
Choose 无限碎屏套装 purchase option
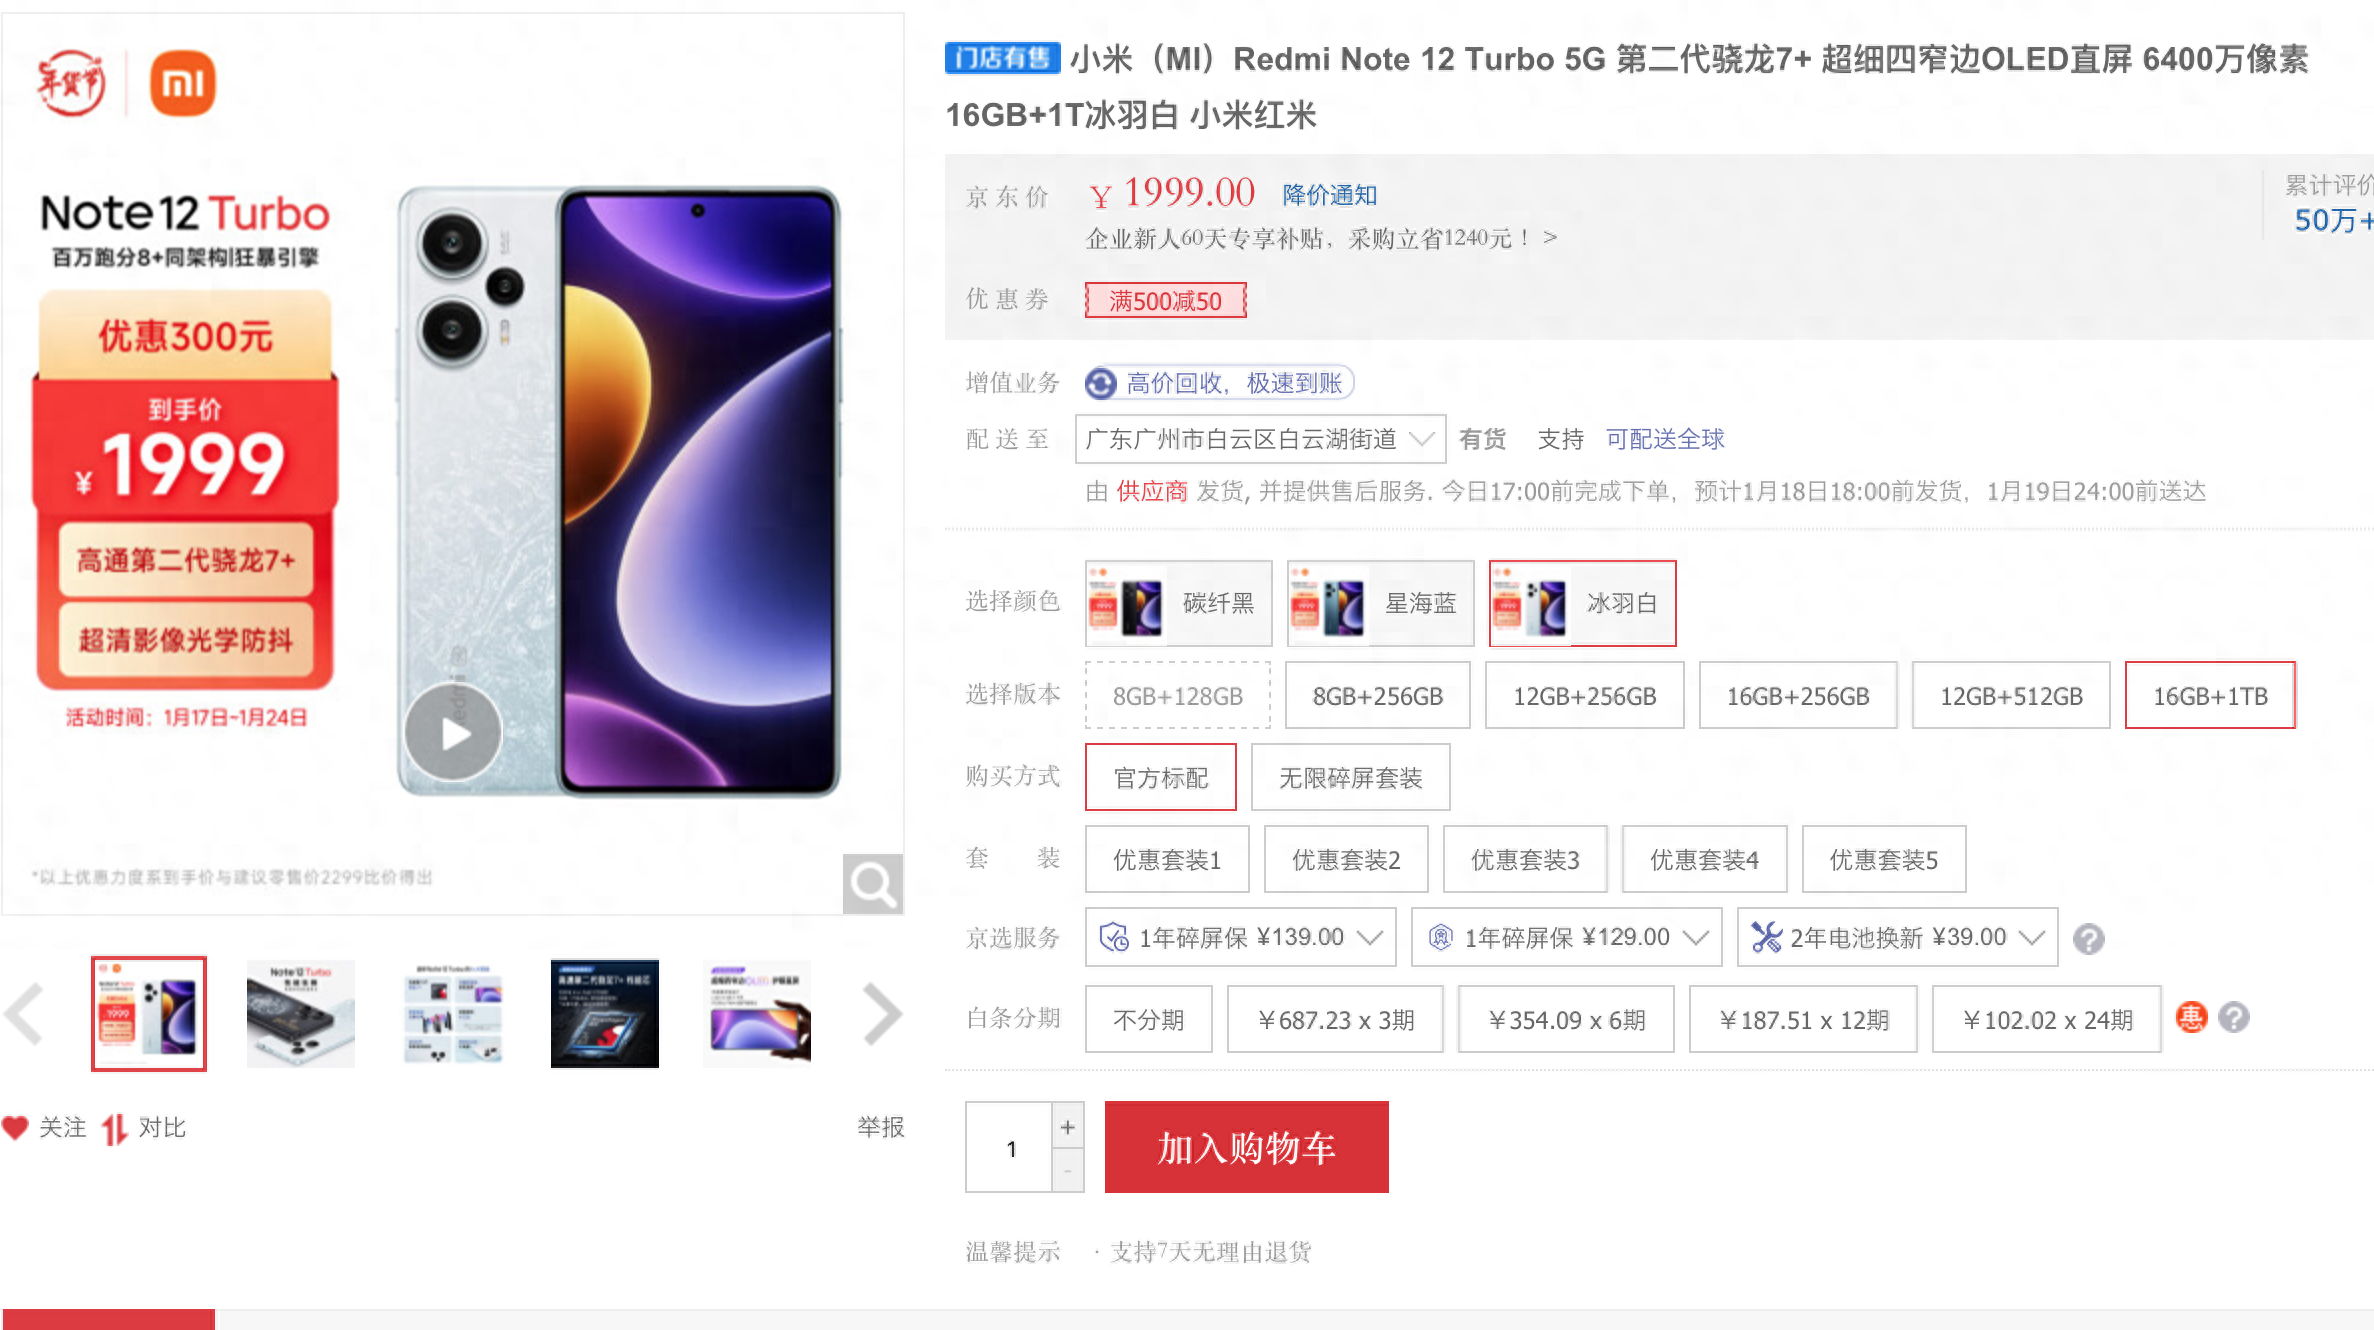1351,777
